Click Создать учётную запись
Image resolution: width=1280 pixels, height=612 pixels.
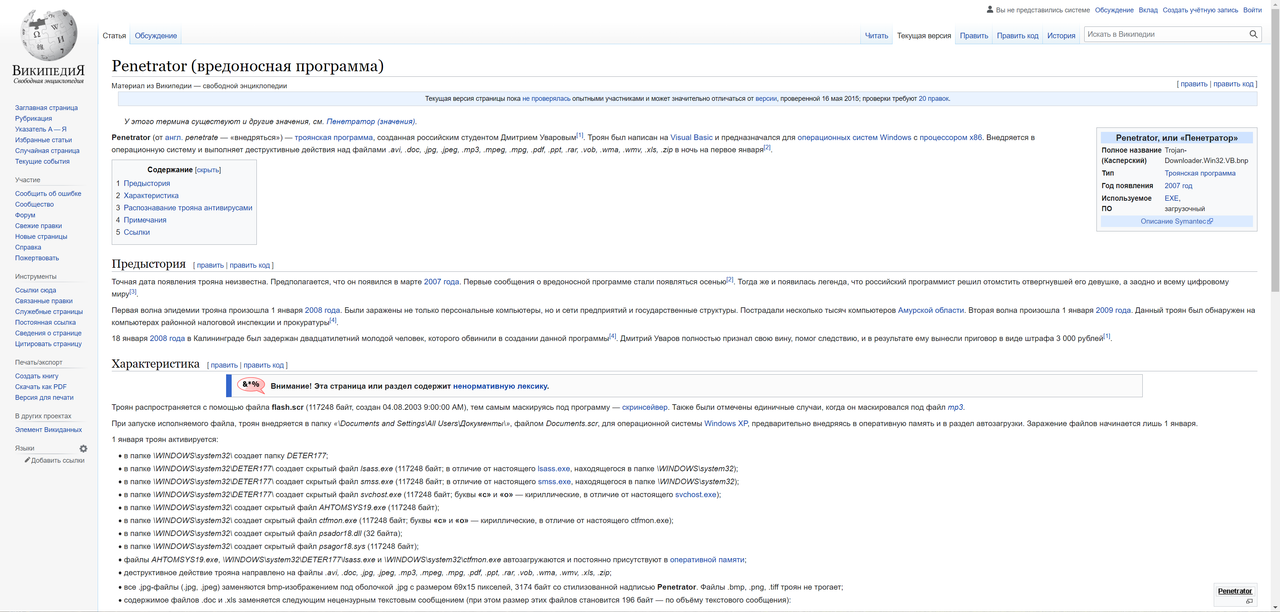tap(1200, 10)
